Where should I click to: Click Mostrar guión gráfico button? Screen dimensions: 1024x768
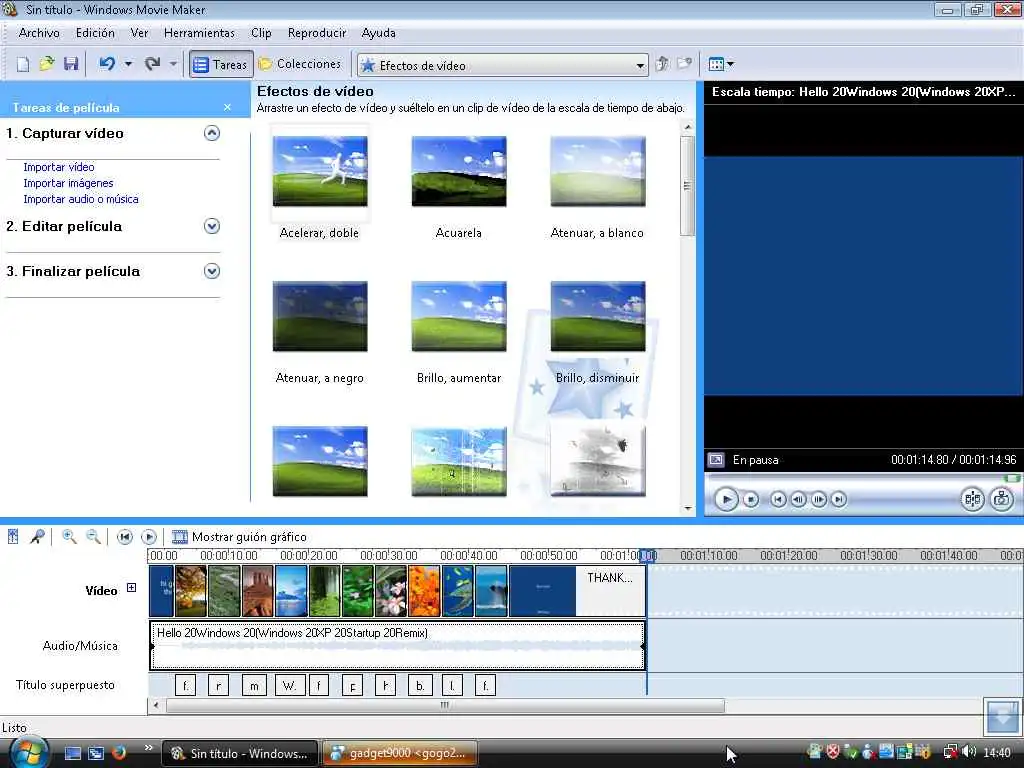click(x=239, y=537)
